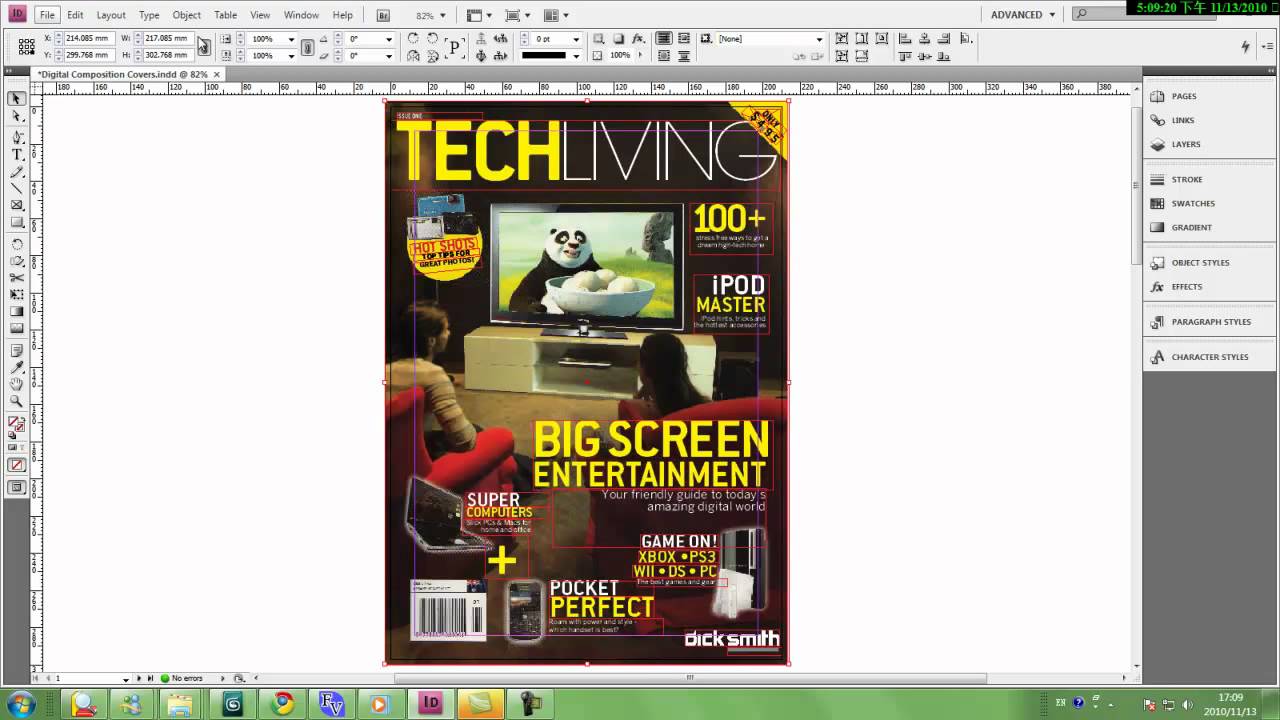
Task: Click Apply Gradient swatch icon in panel GRADIENT
Action: click(1158, 227)
